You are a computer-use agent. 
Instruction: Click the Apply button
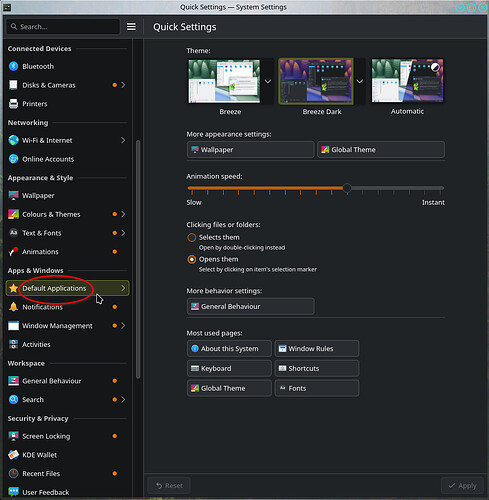point(463,486)
